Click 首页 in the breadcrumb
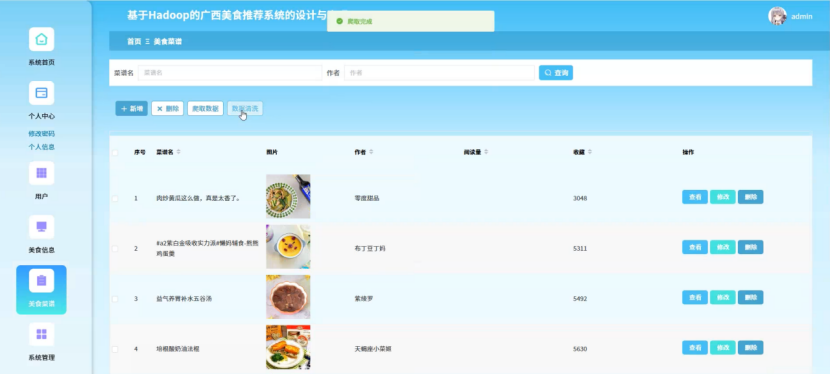Image resolution: width=831 pixels, height=375 pixels. click(x=134, y=41)
